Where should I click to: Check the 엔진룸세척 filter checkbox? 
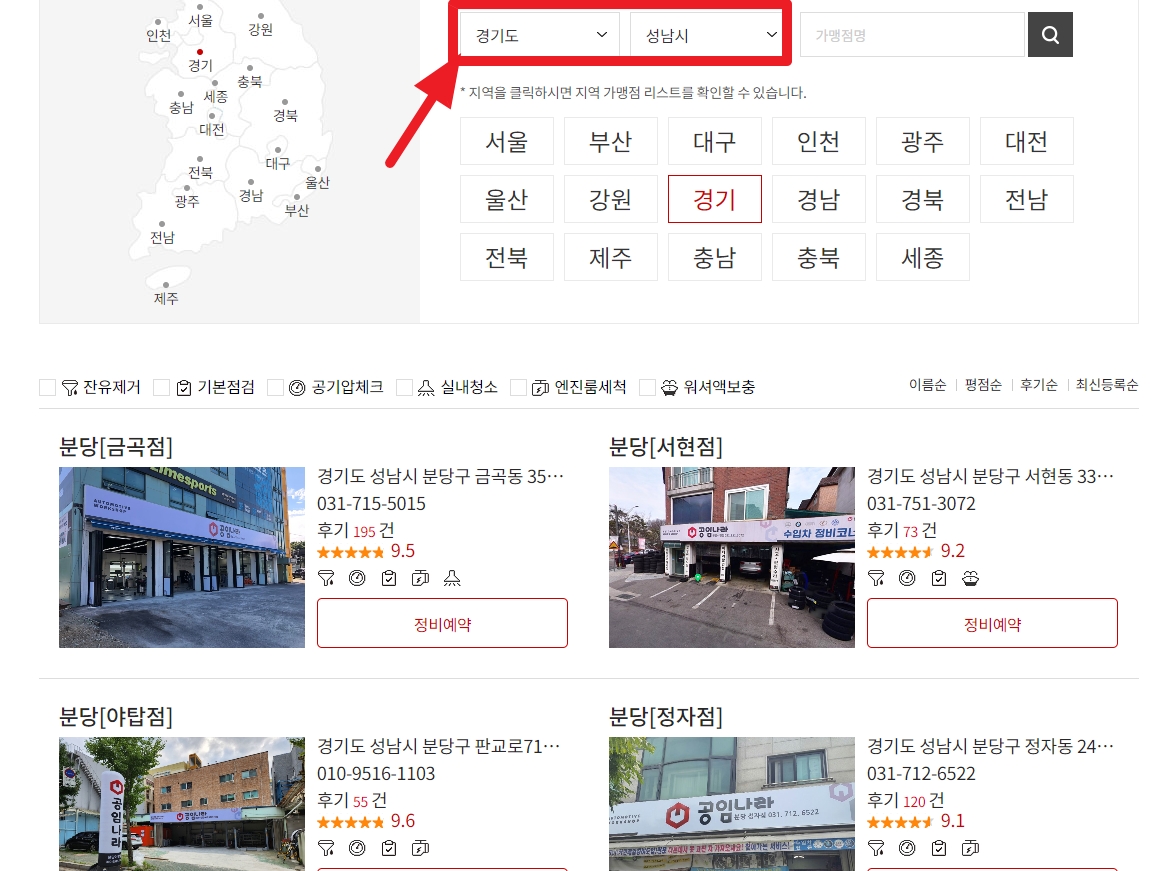pos(518,387)
